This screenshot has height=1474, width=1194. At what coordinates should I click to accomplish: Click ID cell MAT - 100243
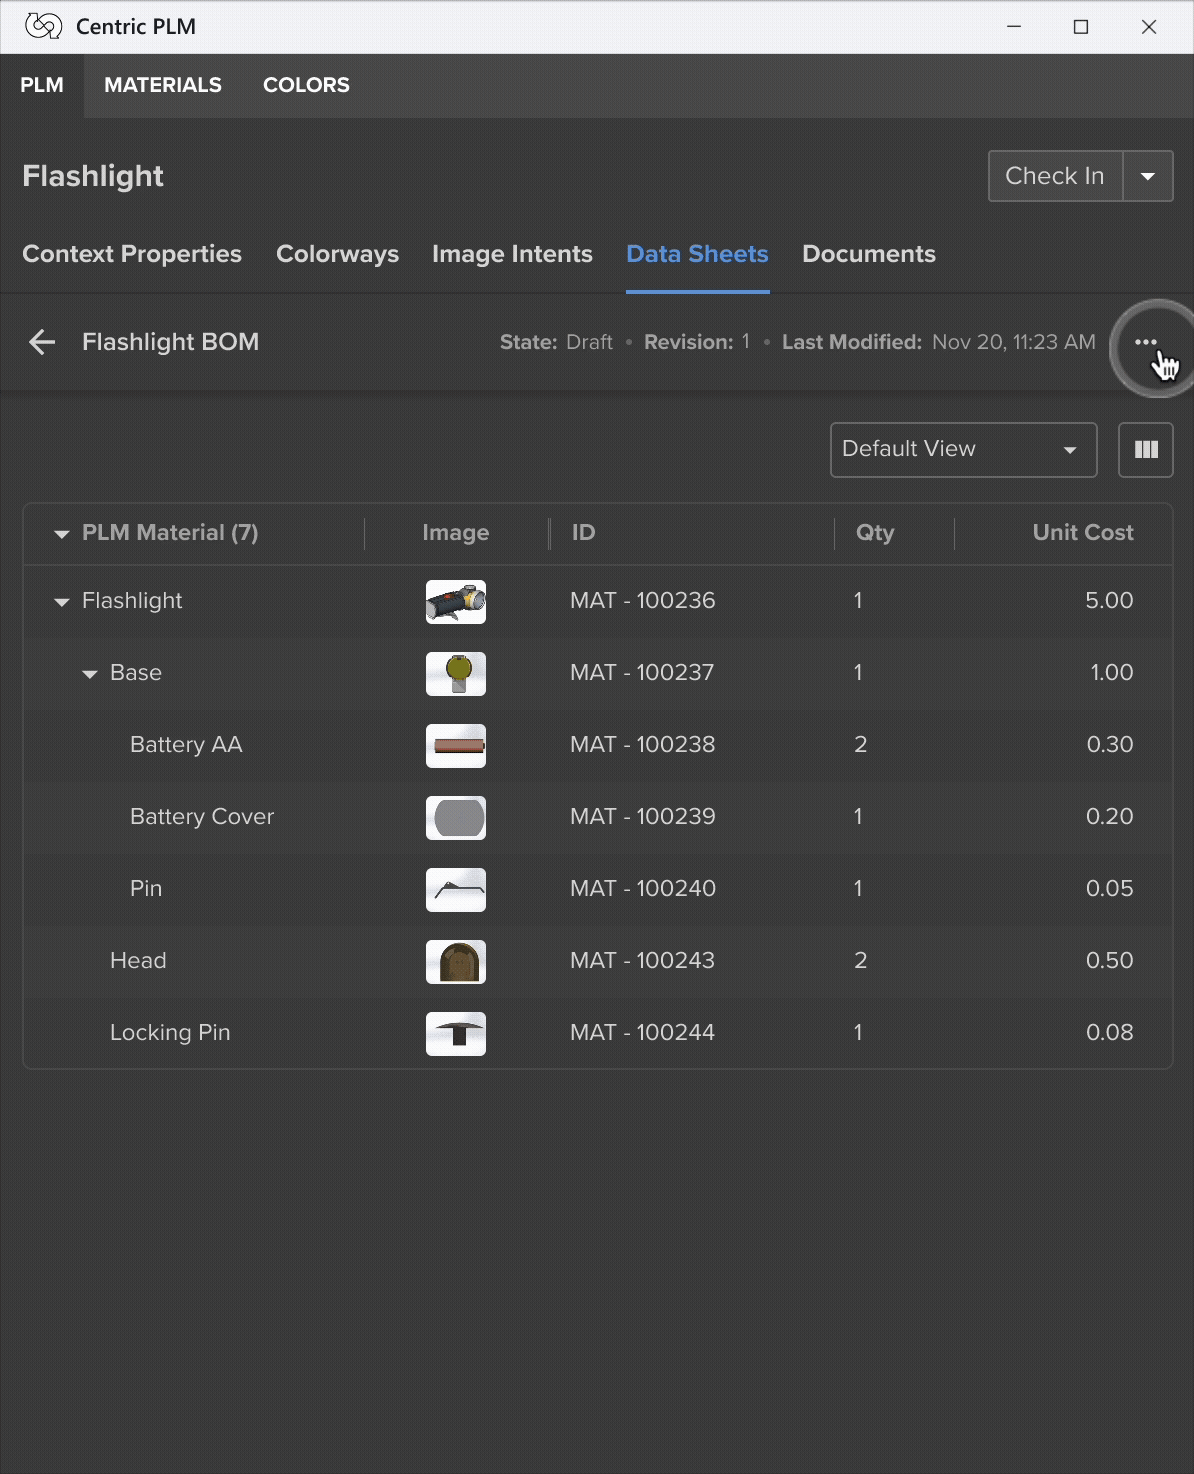642,961
